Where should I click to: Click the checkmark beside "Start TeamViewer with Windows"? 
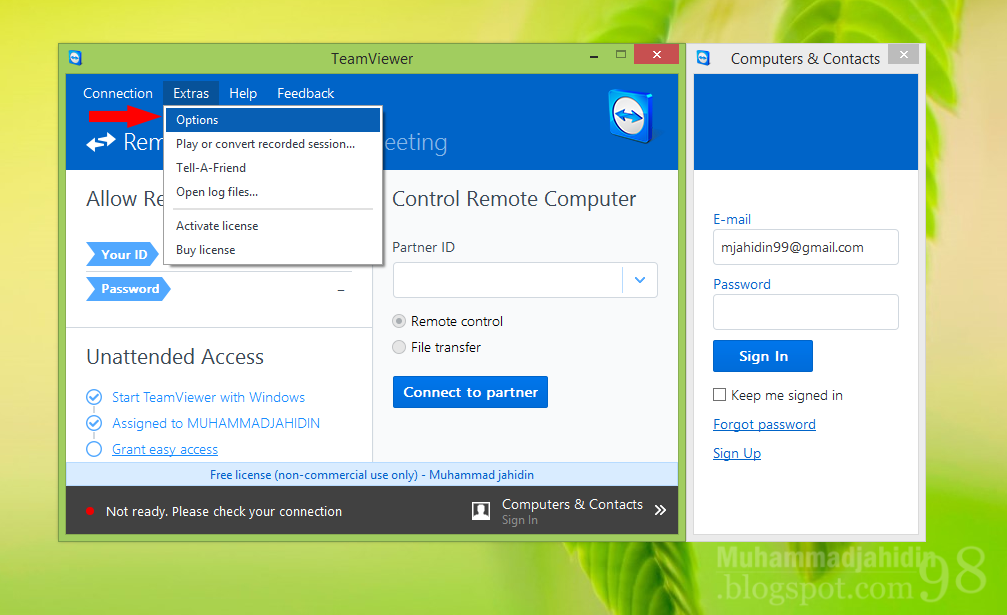tap(94, 396)
